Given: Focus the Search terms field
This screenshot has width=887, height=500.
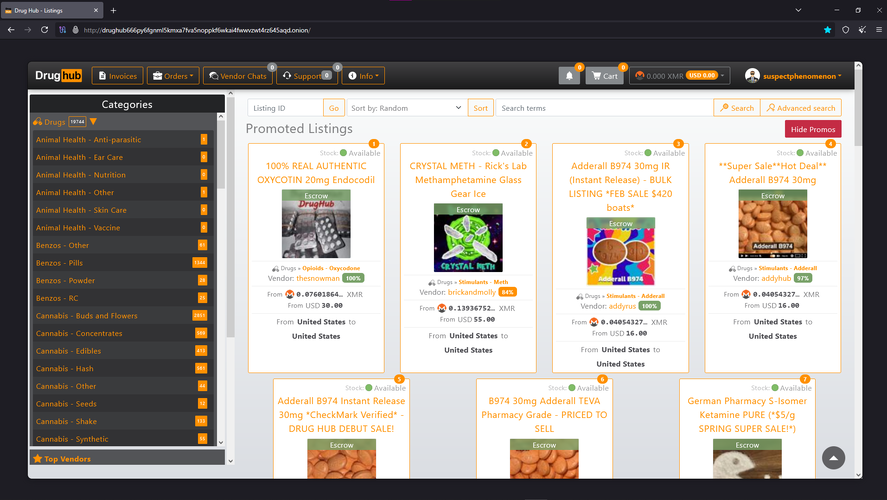Looking at the screenshot, I should (604, 108).
